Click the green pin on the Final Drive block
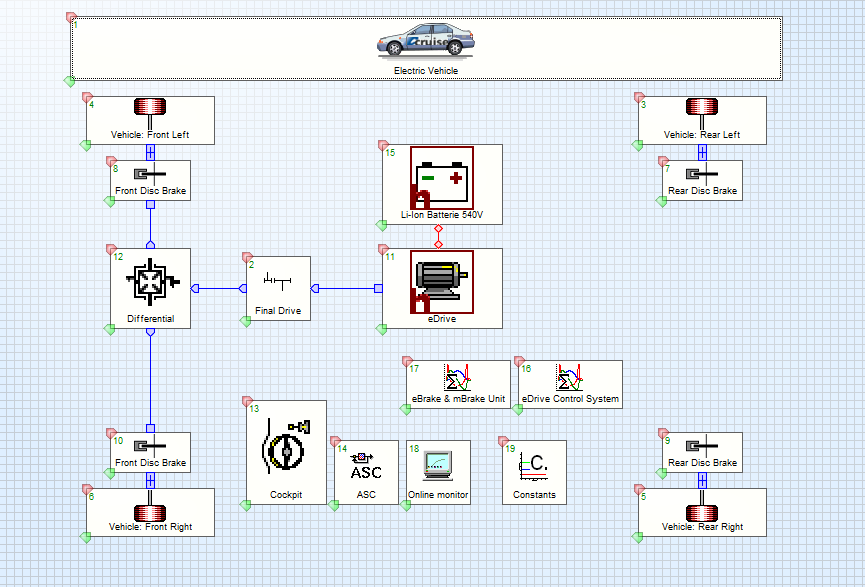 245,321
